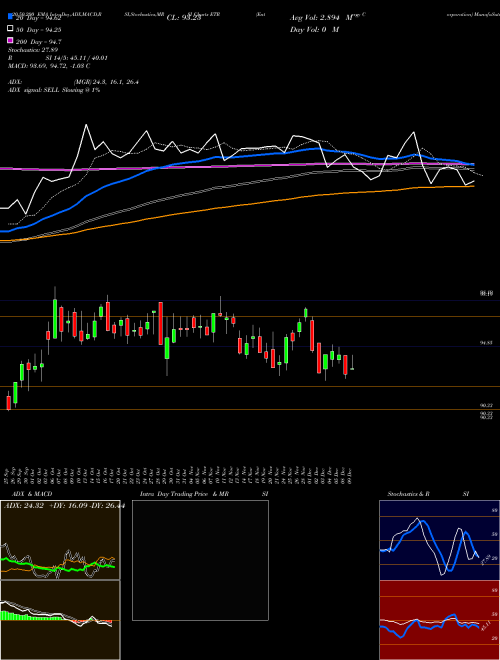
Task: Click the white 50 Day legend swatch
Action: pyautogui.click(x=10, y=29)
